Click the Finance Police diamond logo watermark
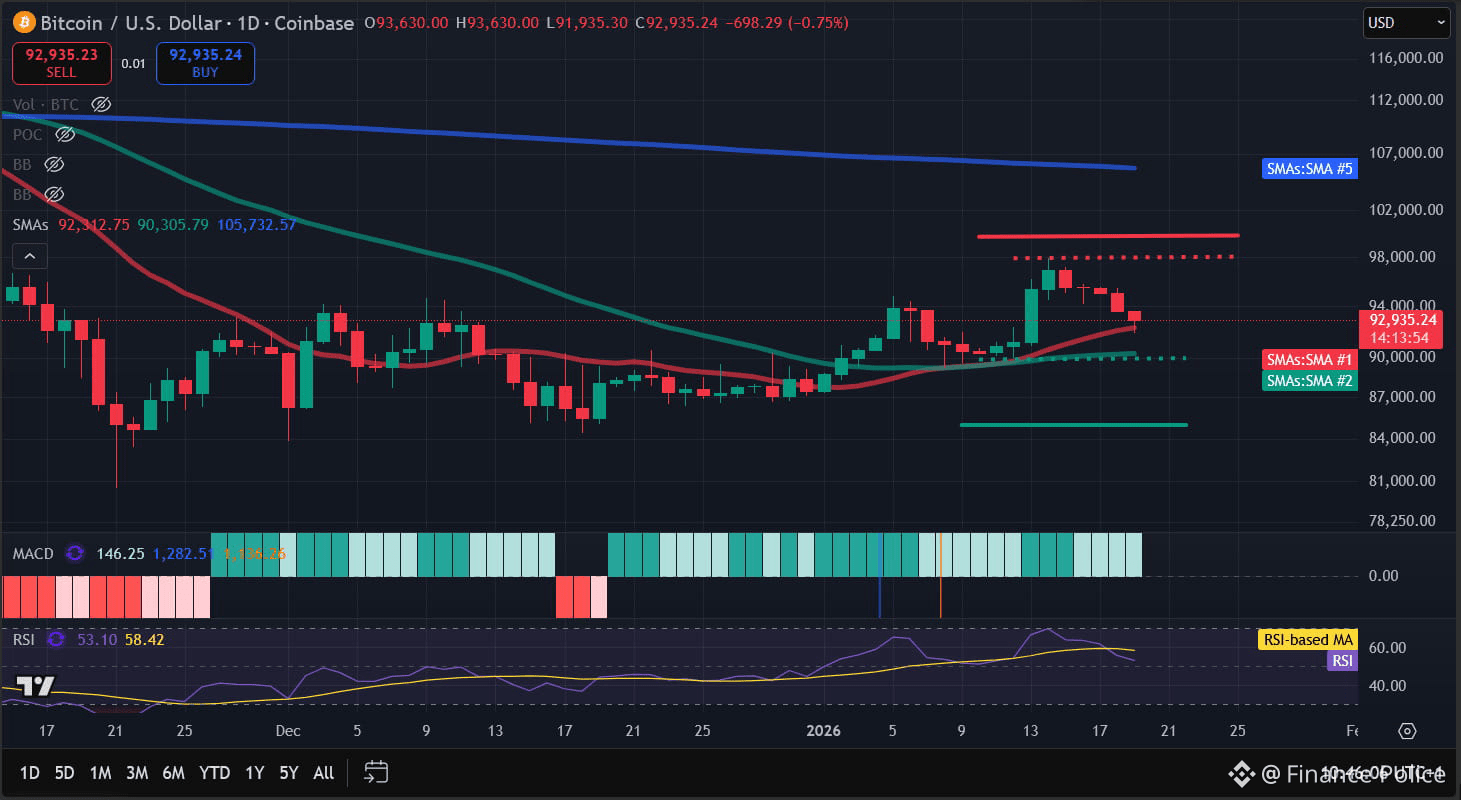The width and height of the screenshot is (1461, 800). pyautogui.click(x=1240, y=773)
